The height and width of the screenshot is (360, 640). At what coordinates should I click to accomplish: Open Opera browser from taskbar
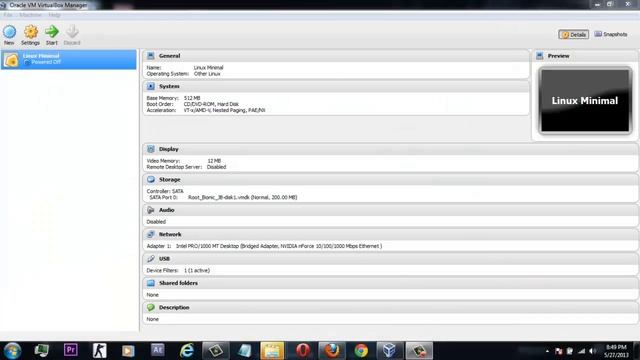point(303,351)
